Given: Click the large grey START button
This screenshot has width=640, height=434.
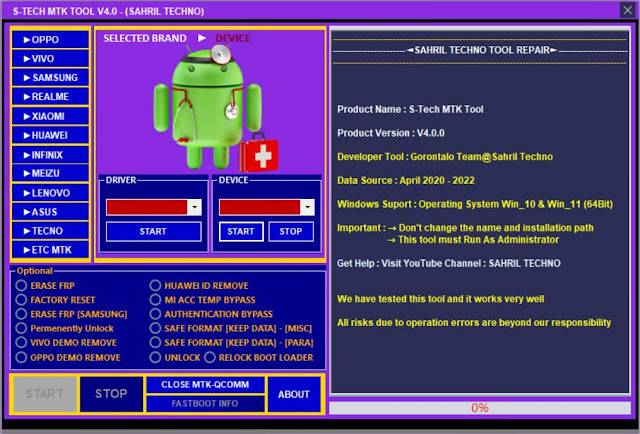Looking at the screenshot, I should [x=44, y=394].
